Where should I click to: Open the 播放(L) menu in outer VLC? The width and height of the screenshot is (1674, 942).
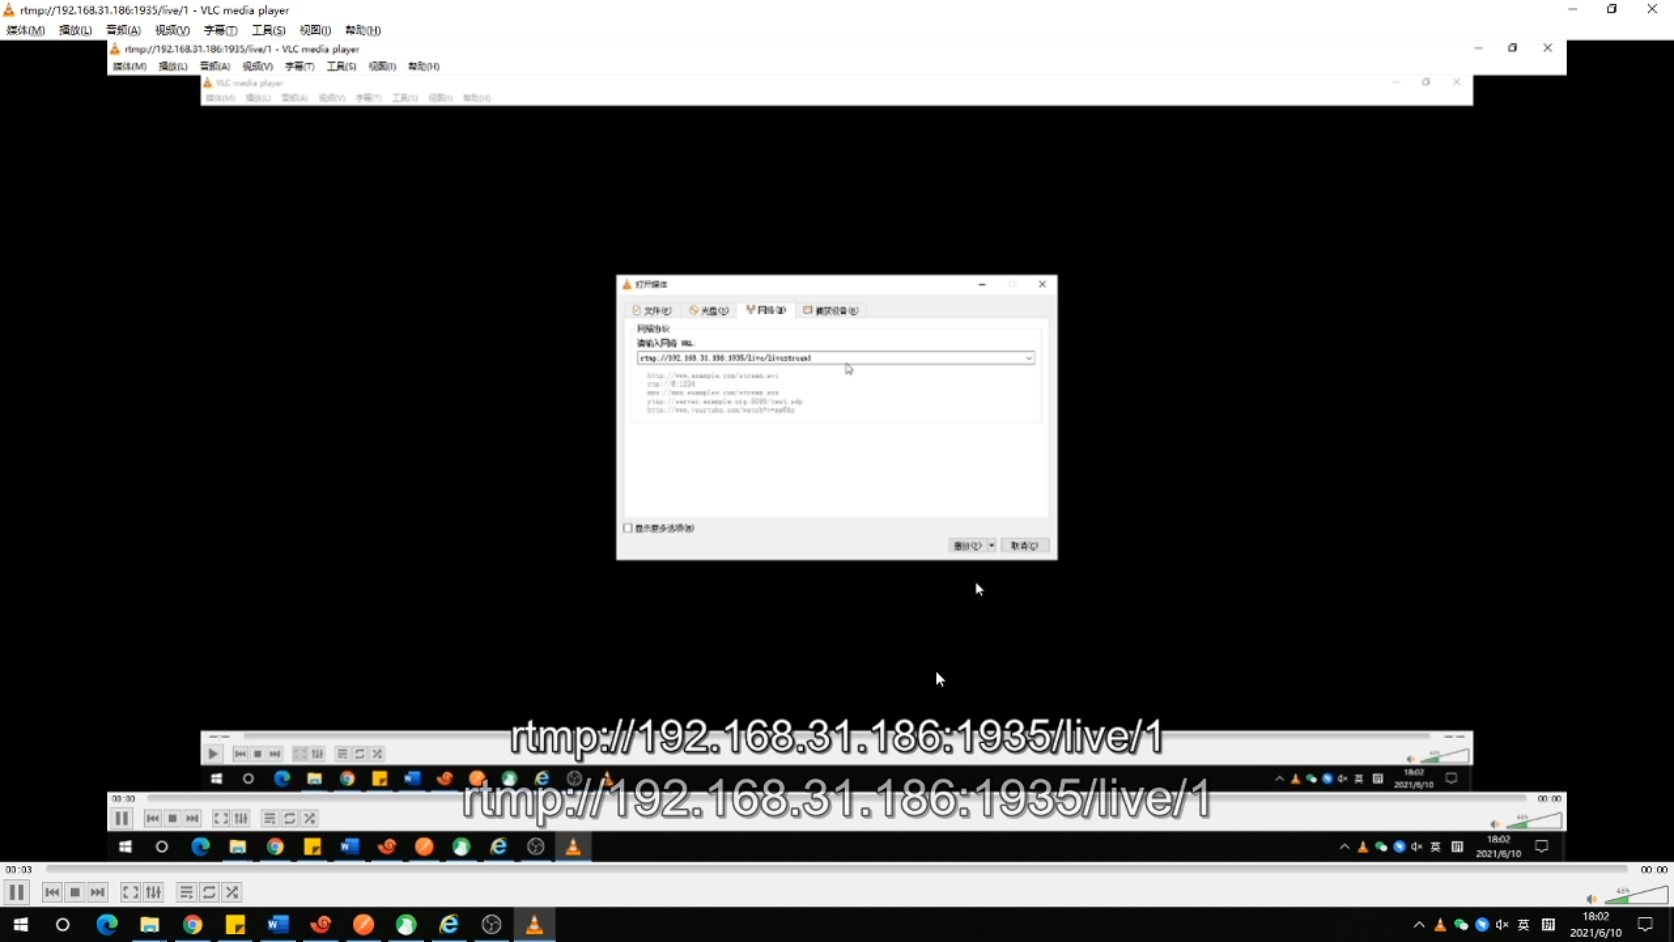pos(75,30)
